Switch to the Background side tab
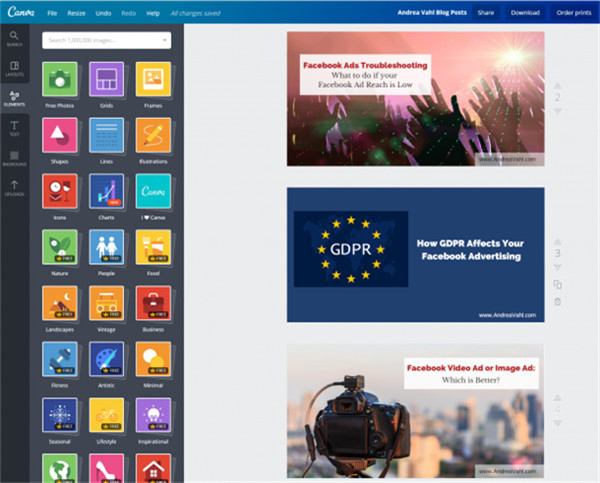 point(15,158)
